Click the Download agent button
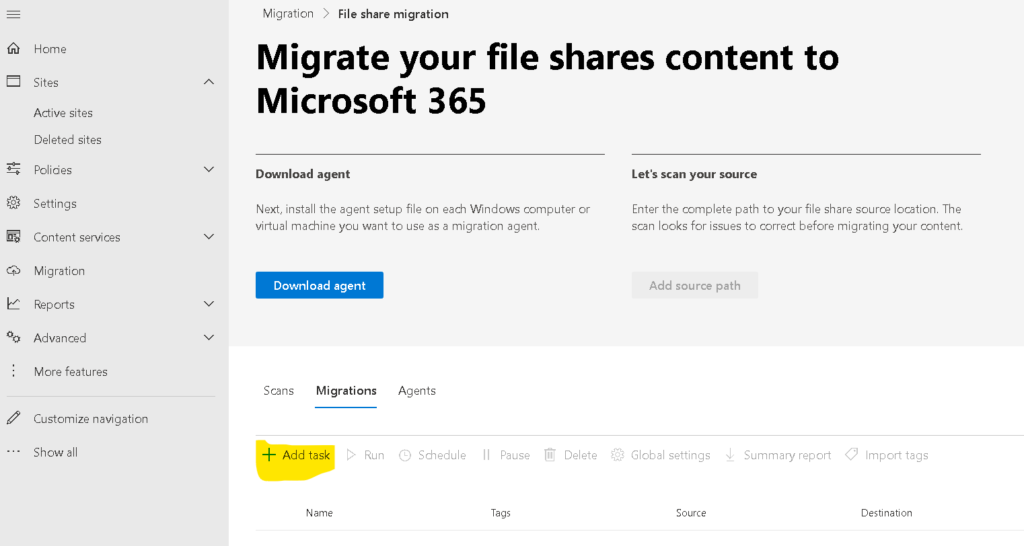 coord(319,285)
